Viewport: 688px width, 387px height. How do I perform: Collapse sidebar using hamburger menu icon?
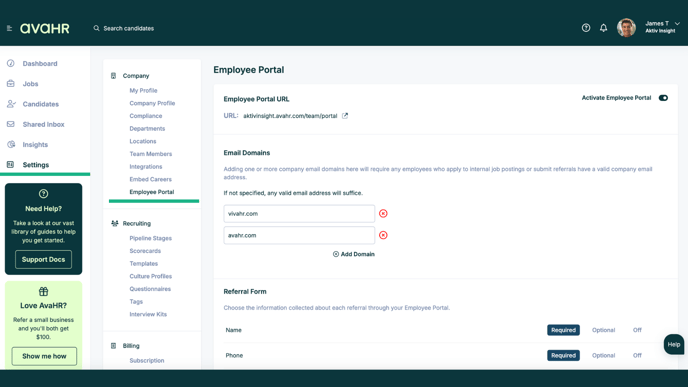tap(9, 28)
